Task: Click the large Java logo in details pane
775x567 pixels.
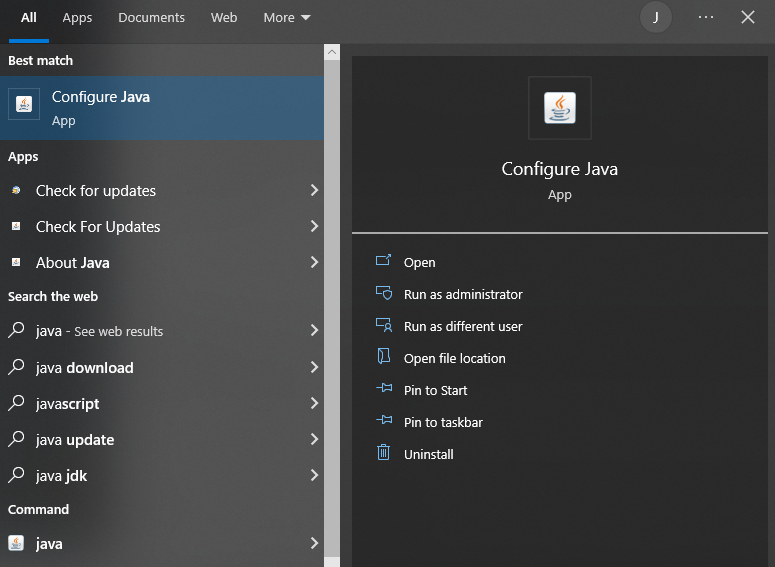Action: point(560,108)
